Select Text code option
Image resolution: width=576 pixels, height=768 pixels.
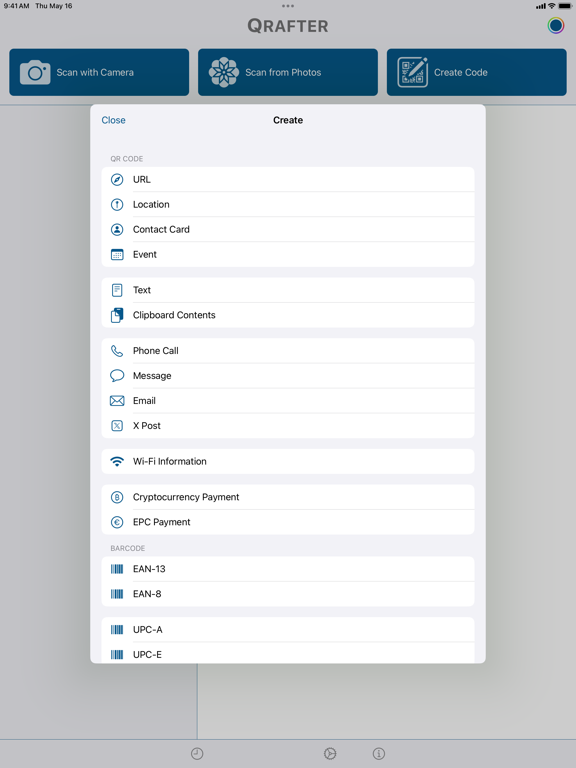(288, 290)
